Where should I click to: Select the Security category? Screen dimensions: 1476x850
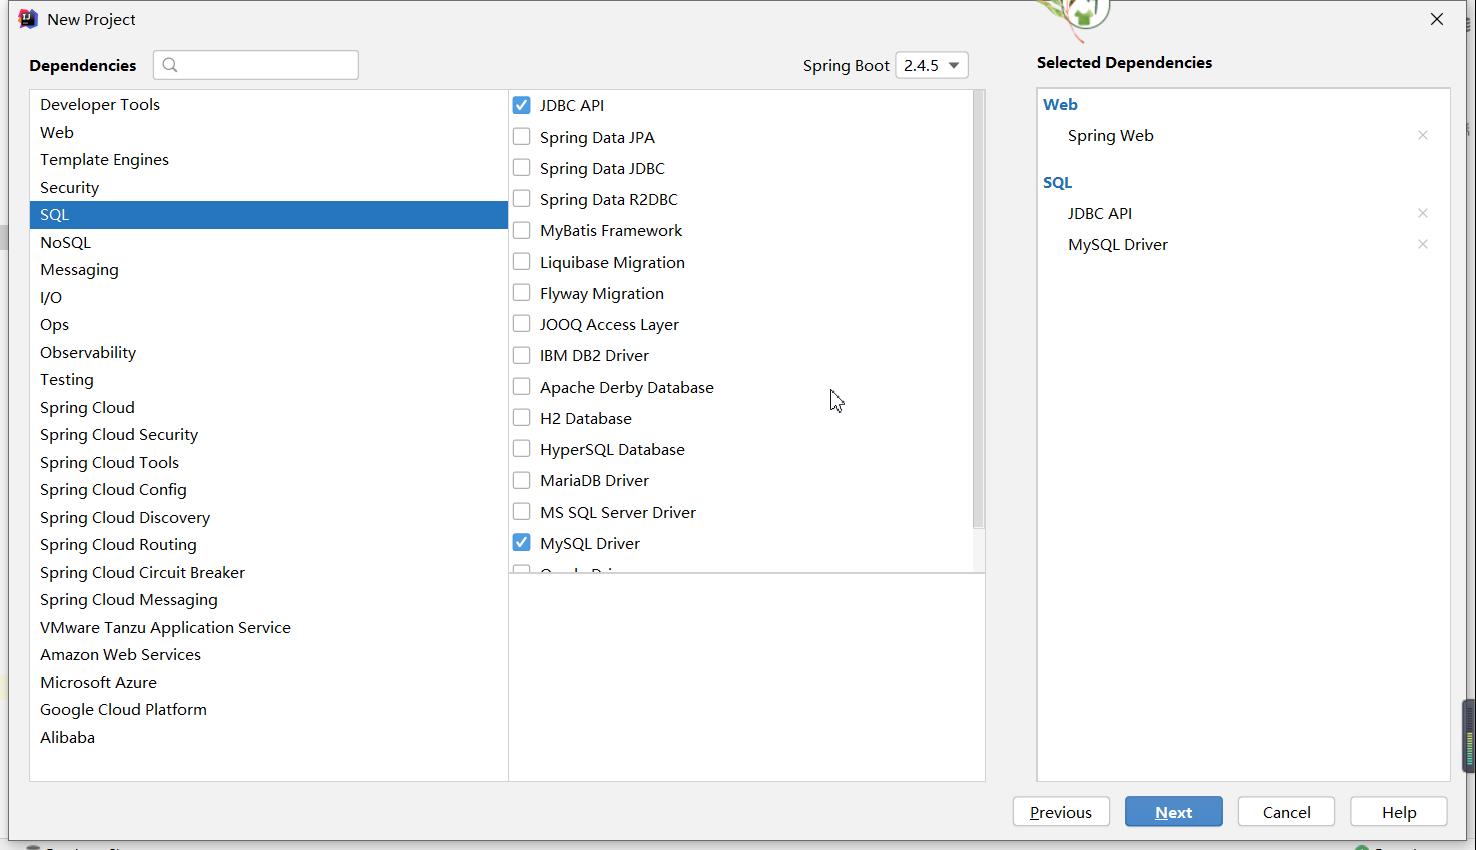pos(268,187)
